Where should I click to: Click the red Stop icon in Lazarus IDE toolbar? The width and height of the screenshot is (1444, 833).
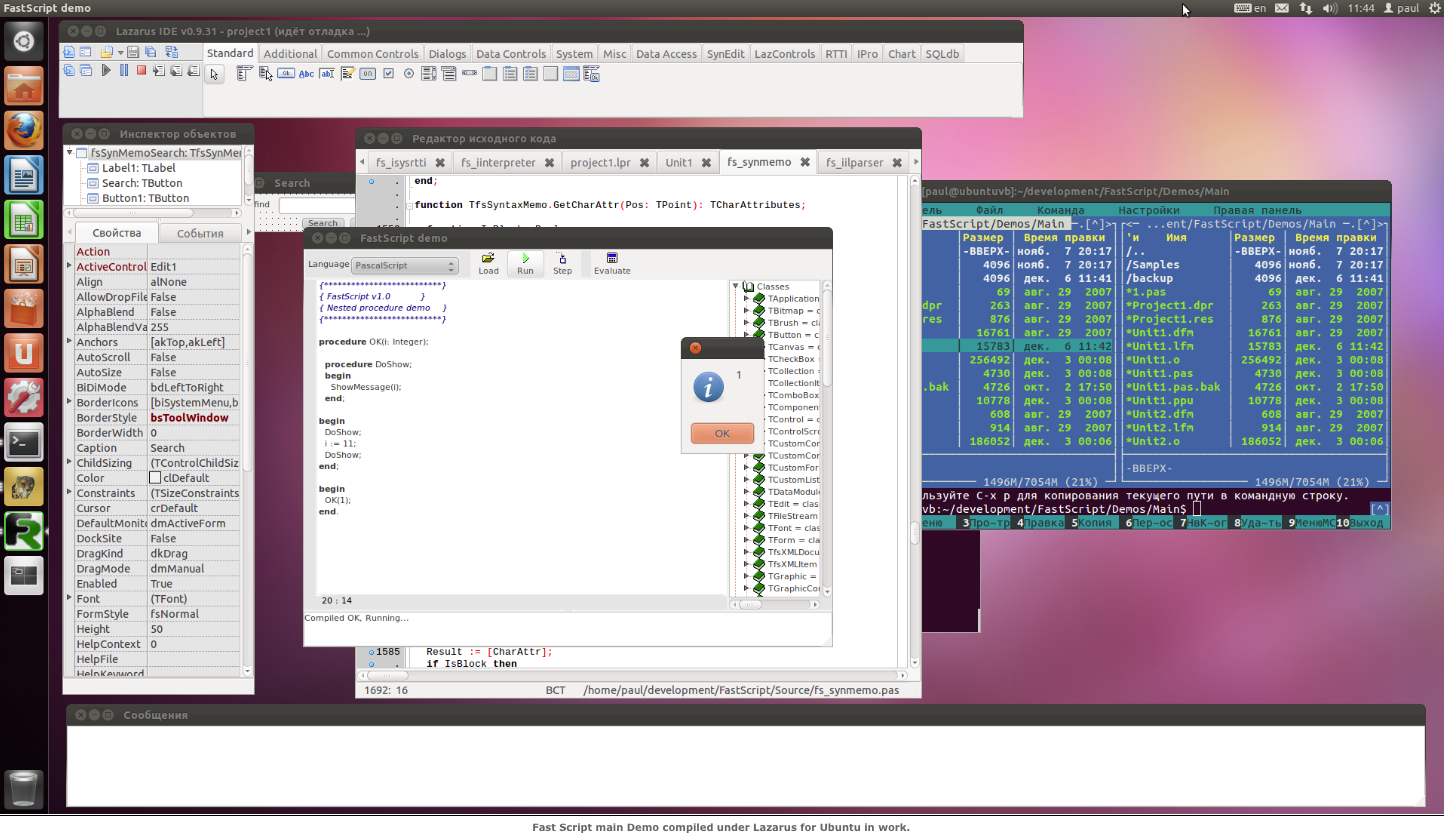coord(141,70)
